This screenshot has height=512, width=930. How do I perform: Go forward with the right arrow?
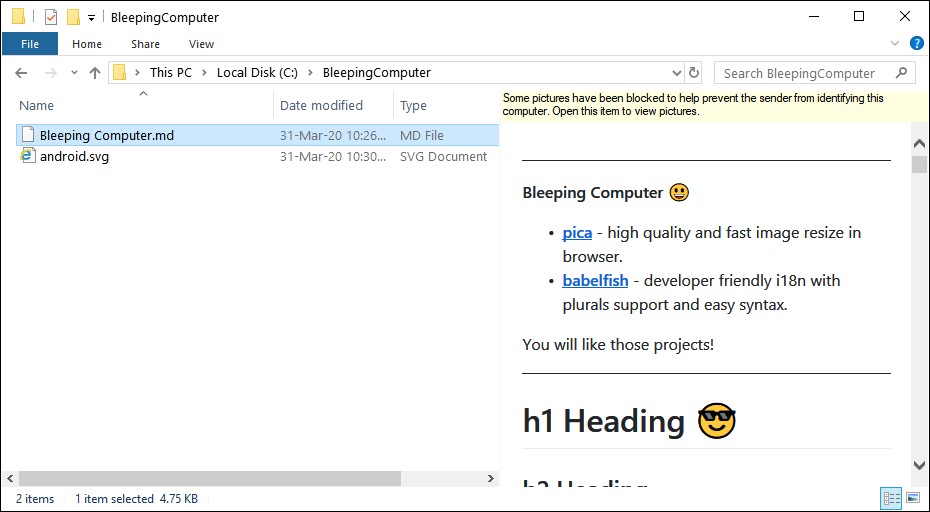pyautogui.click(x=51, y=73)
